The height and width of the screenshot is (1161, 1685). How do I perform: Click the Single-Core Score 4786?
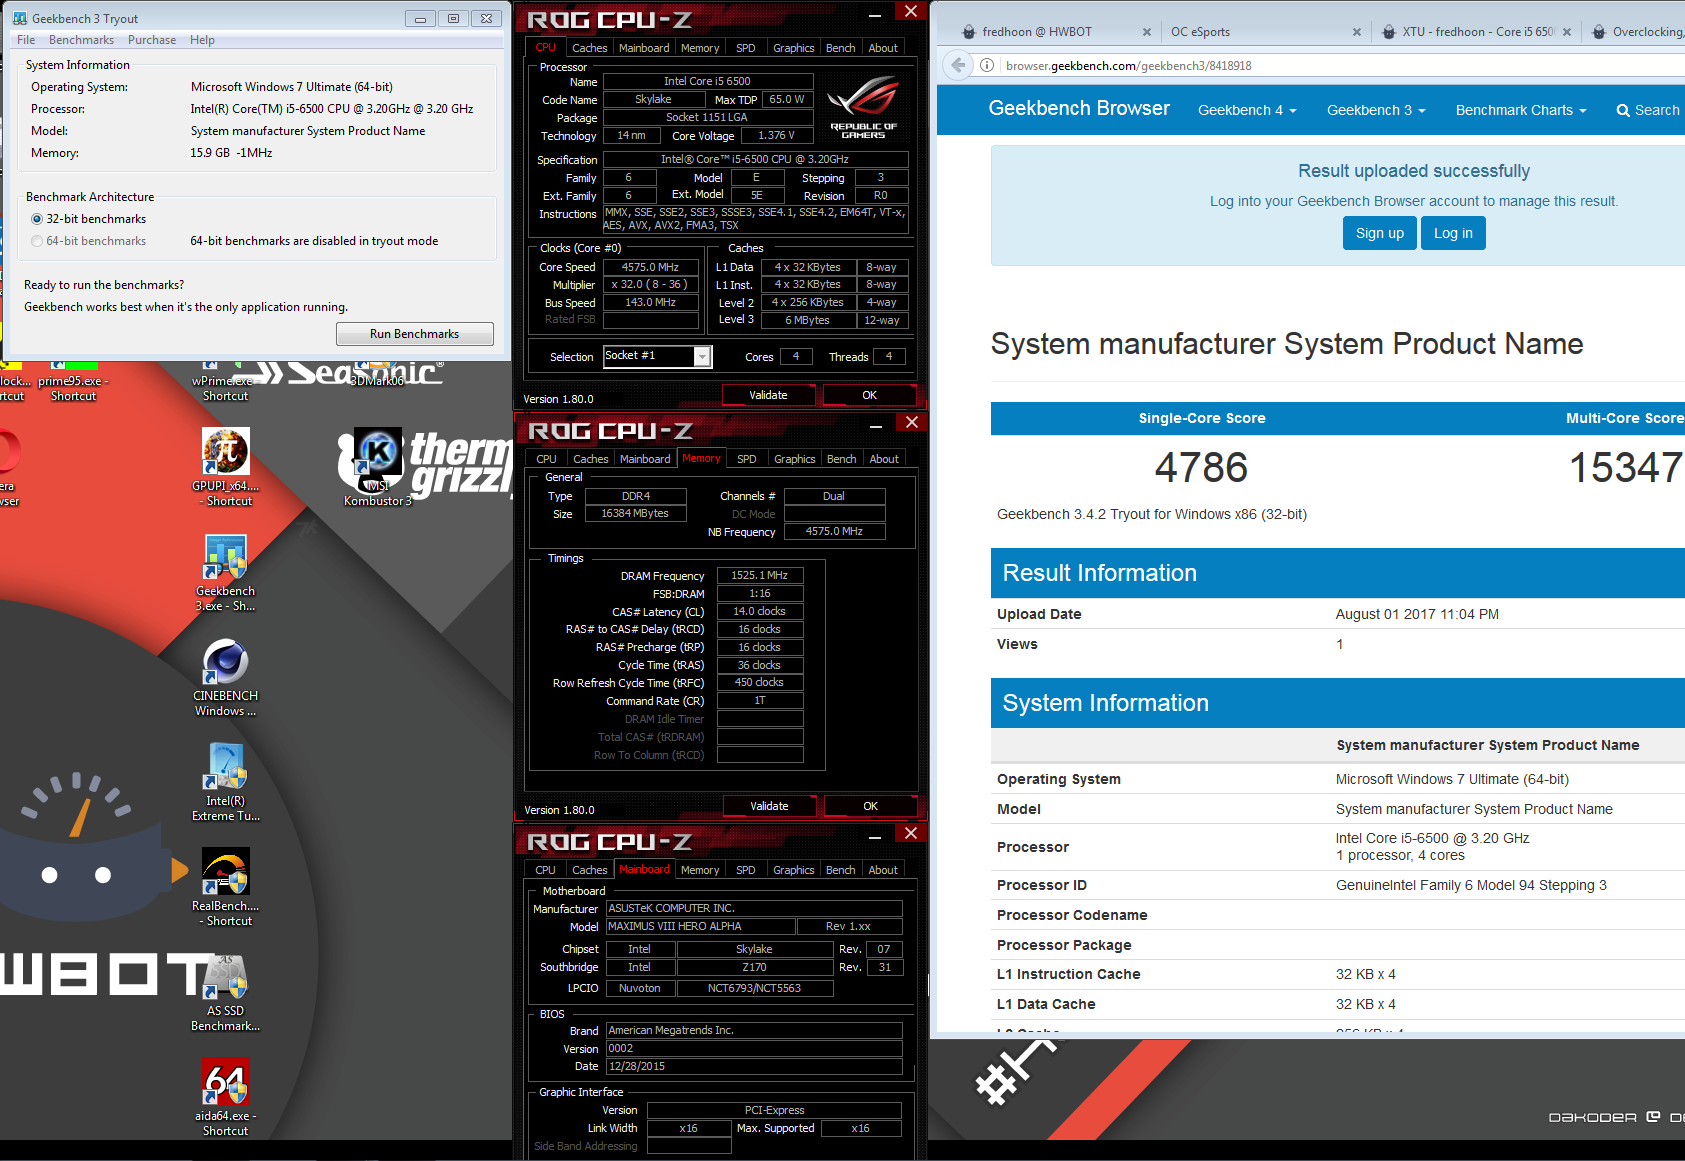pos(1201,467)
